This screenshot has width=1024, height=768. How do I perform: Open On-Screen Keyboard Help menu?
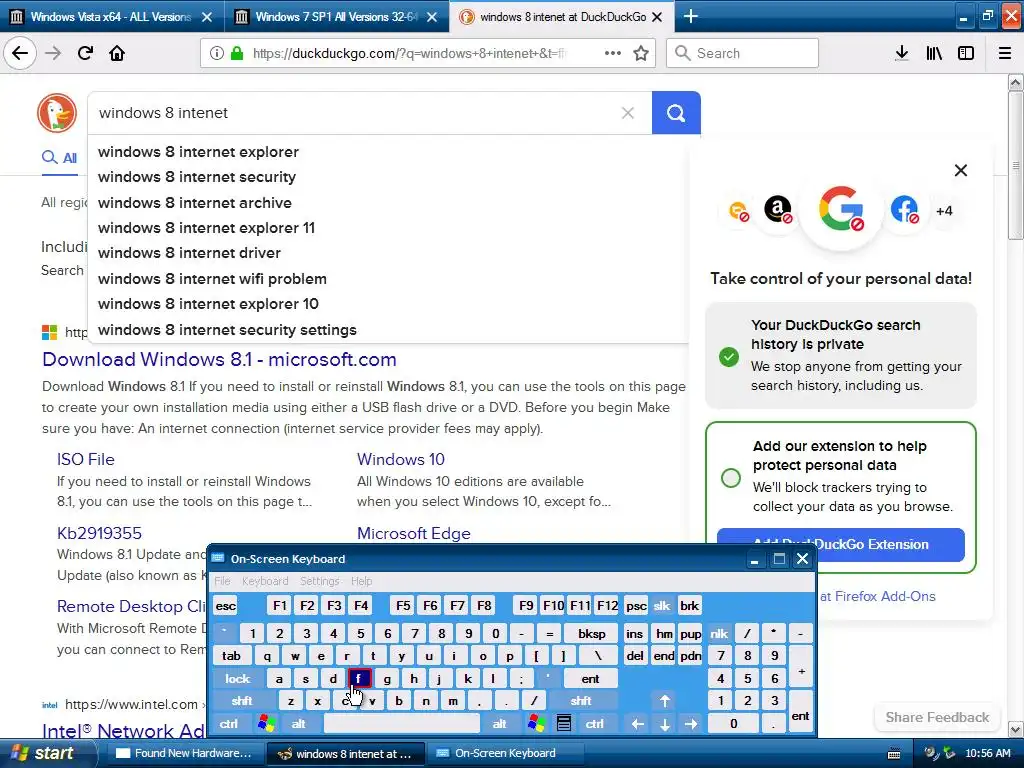click(361, 581)
